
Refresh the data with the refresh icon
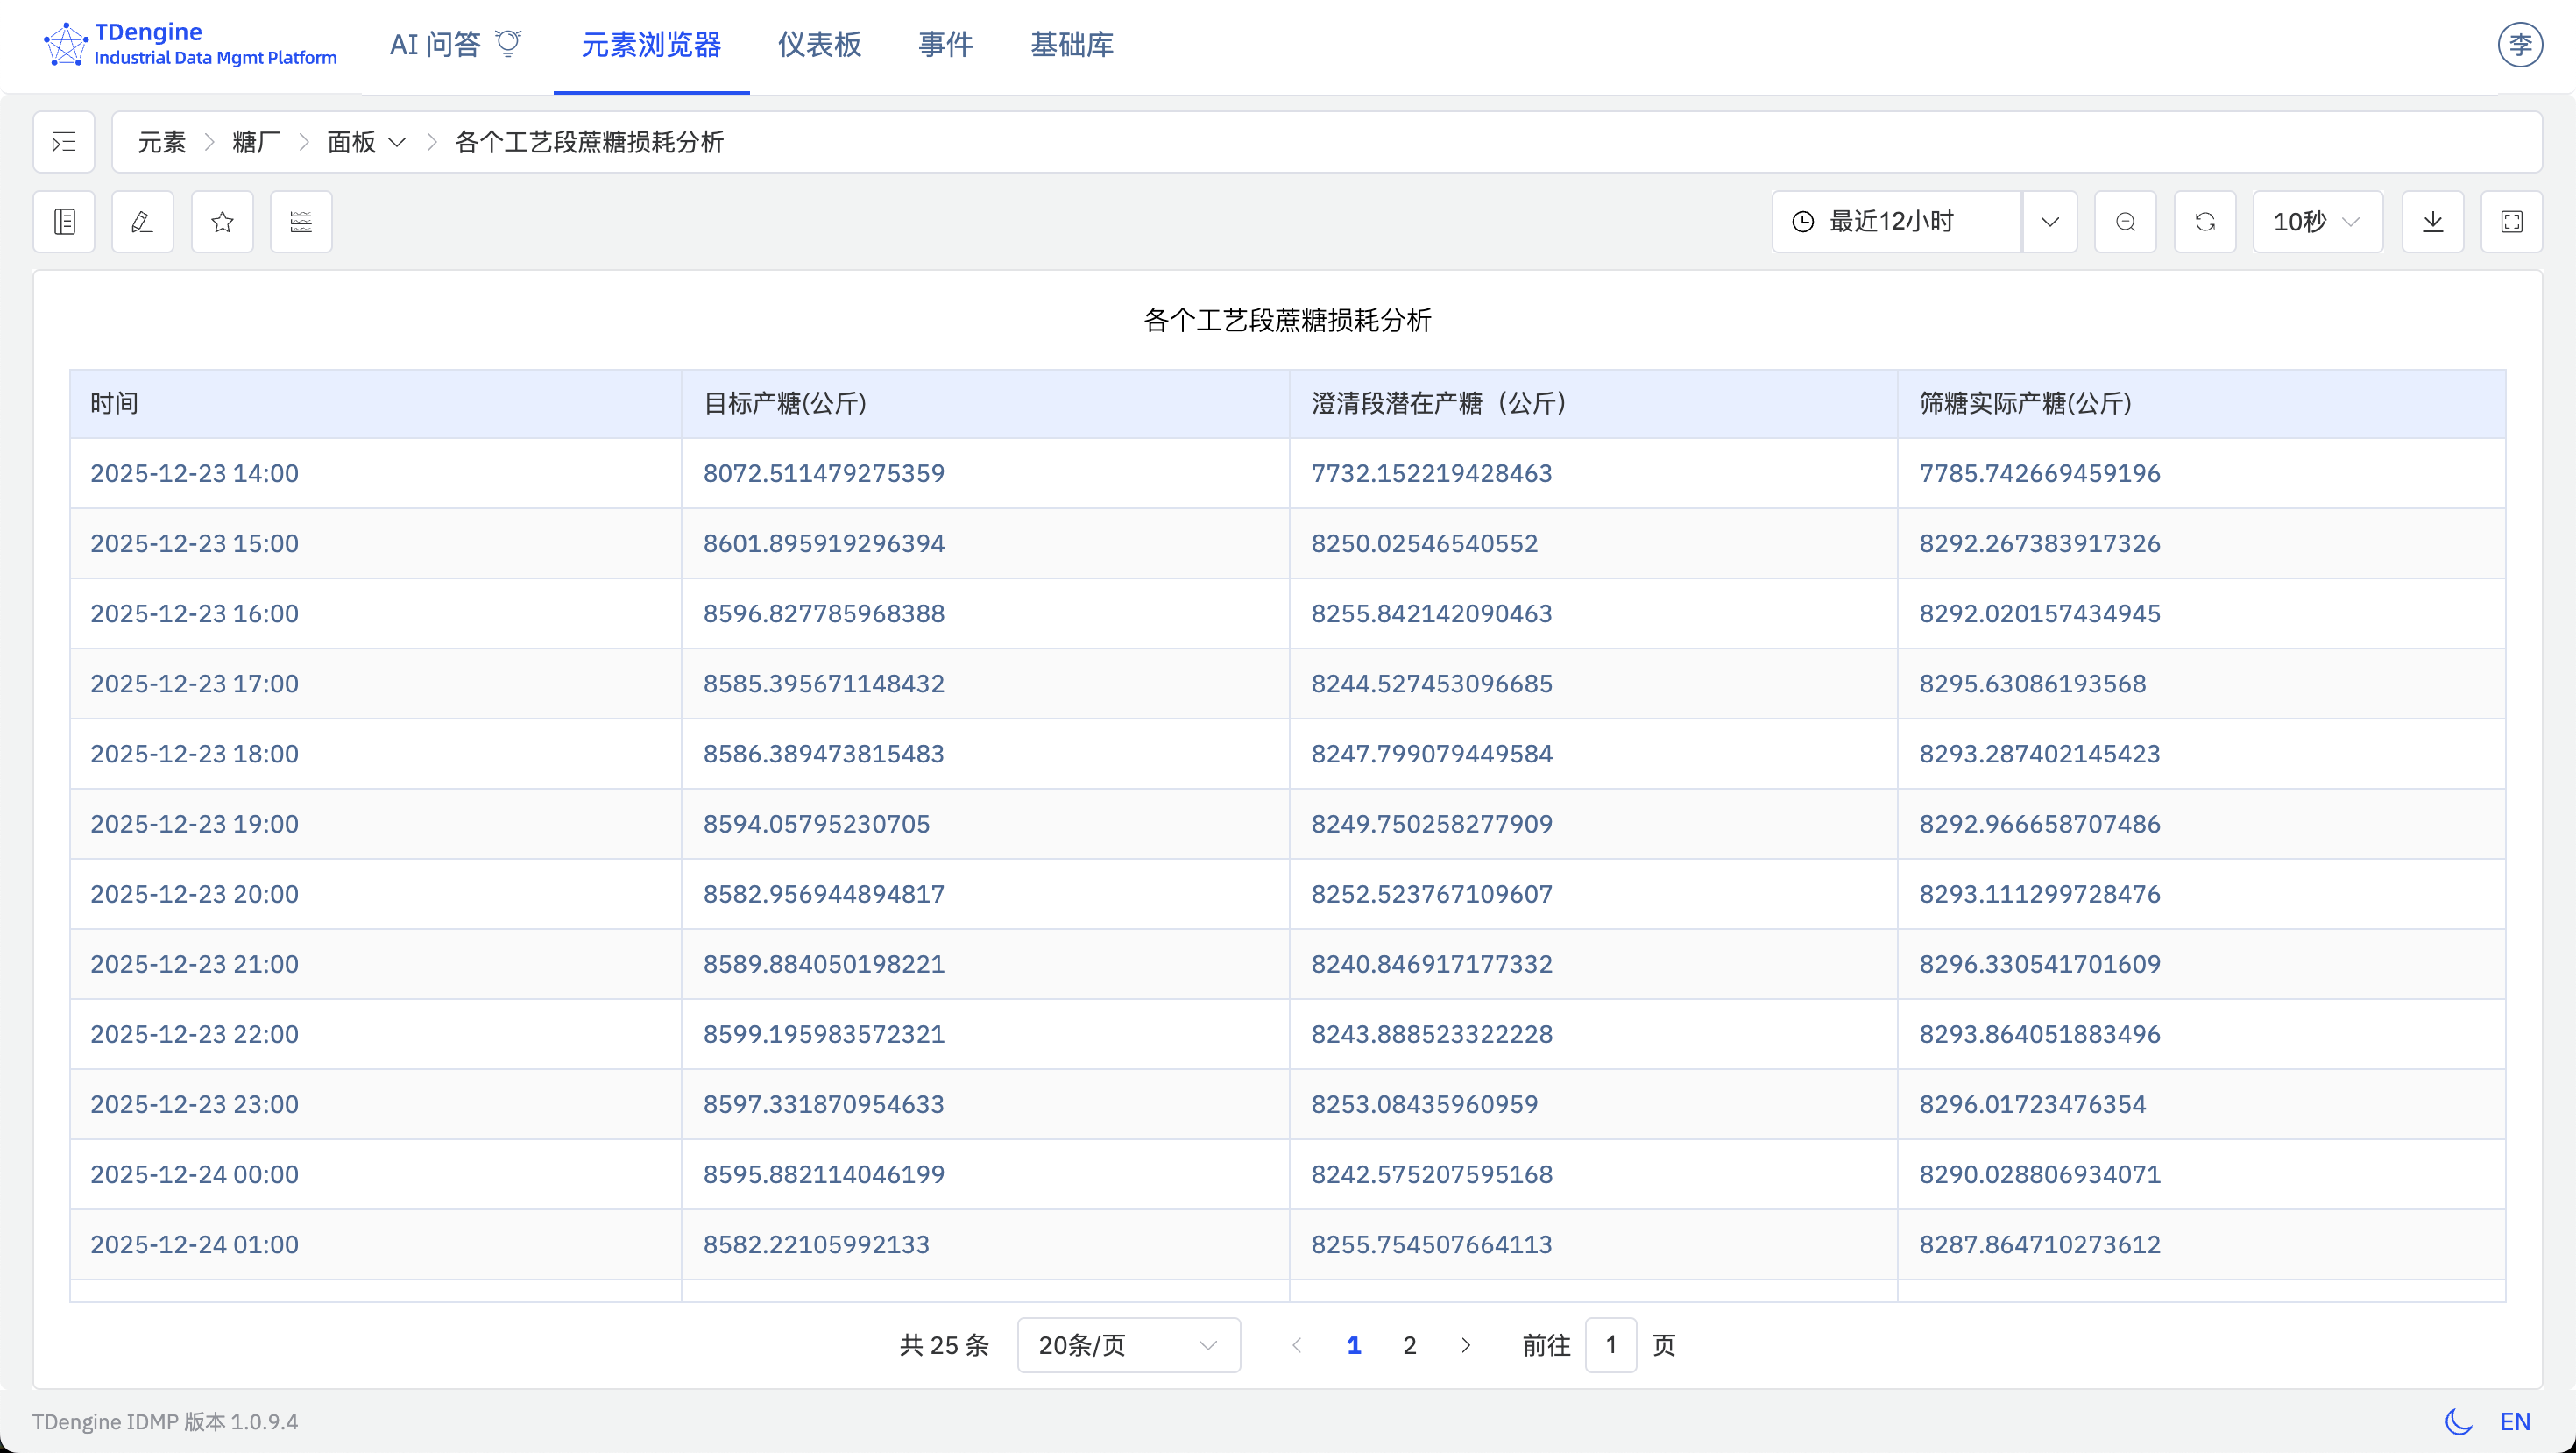click(x=2205, y=221)
